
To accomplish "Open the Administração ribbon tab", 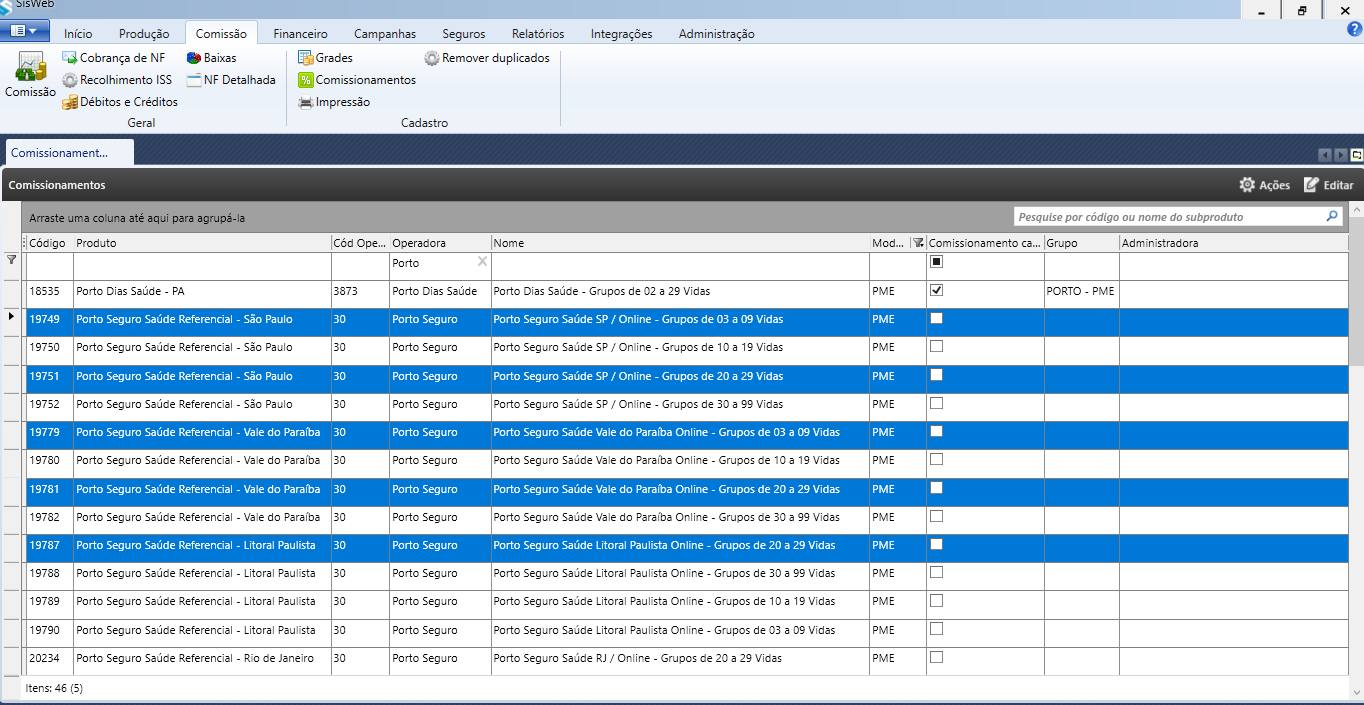I will coord(716,33).
